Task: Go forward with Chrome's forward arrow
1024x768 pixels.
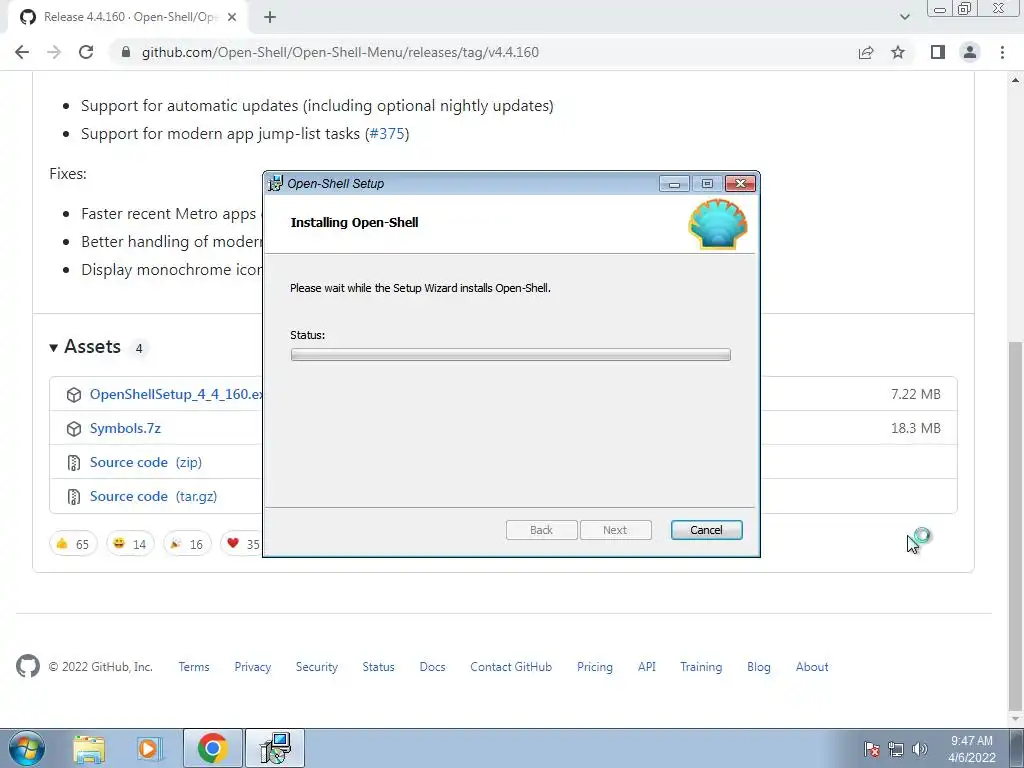Action: 54,52
